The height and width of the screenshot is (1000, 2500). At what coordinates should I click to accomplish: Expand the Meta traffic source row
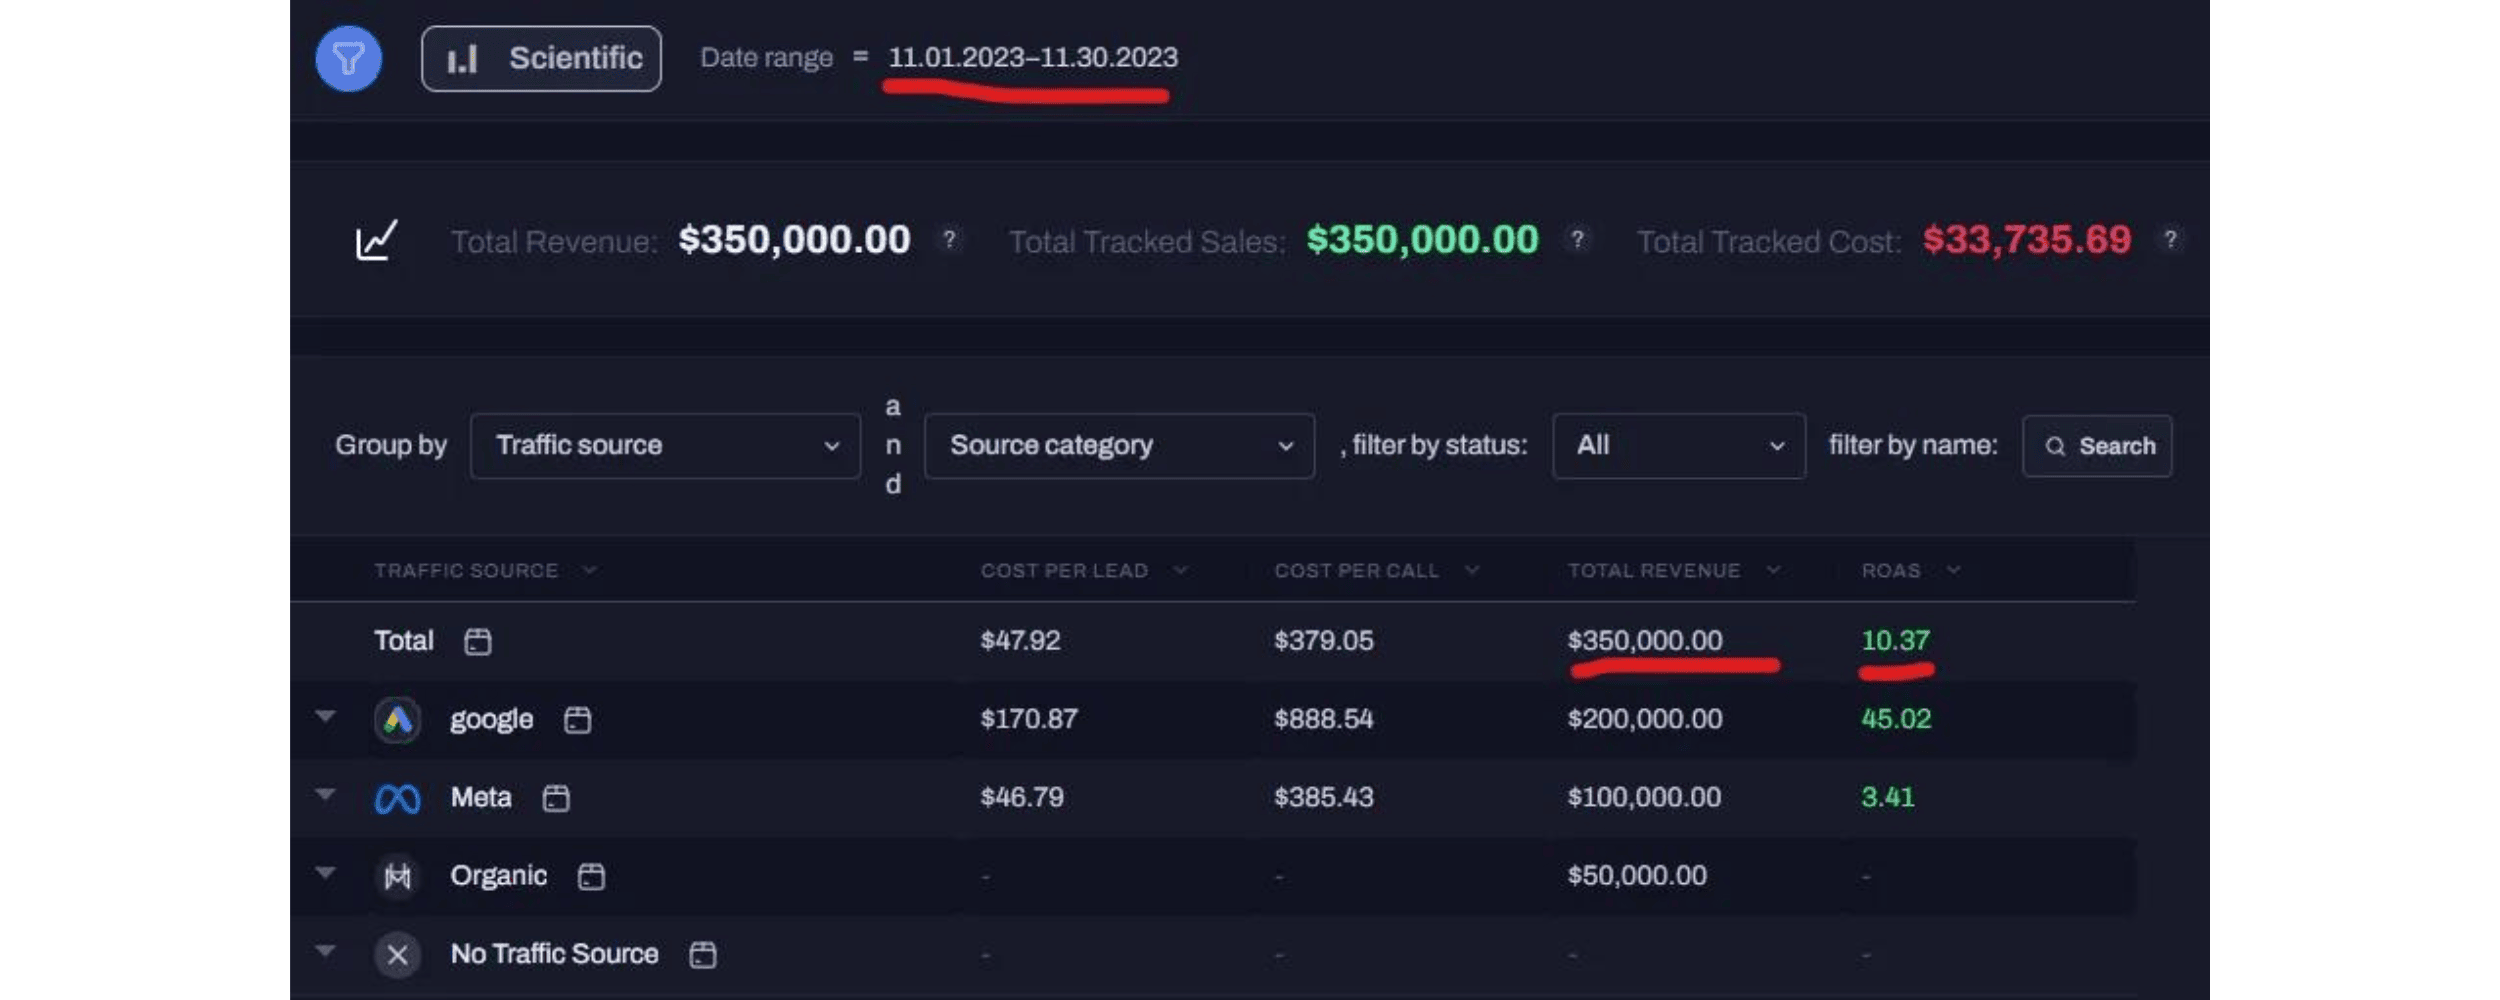[x=325, y=795]
